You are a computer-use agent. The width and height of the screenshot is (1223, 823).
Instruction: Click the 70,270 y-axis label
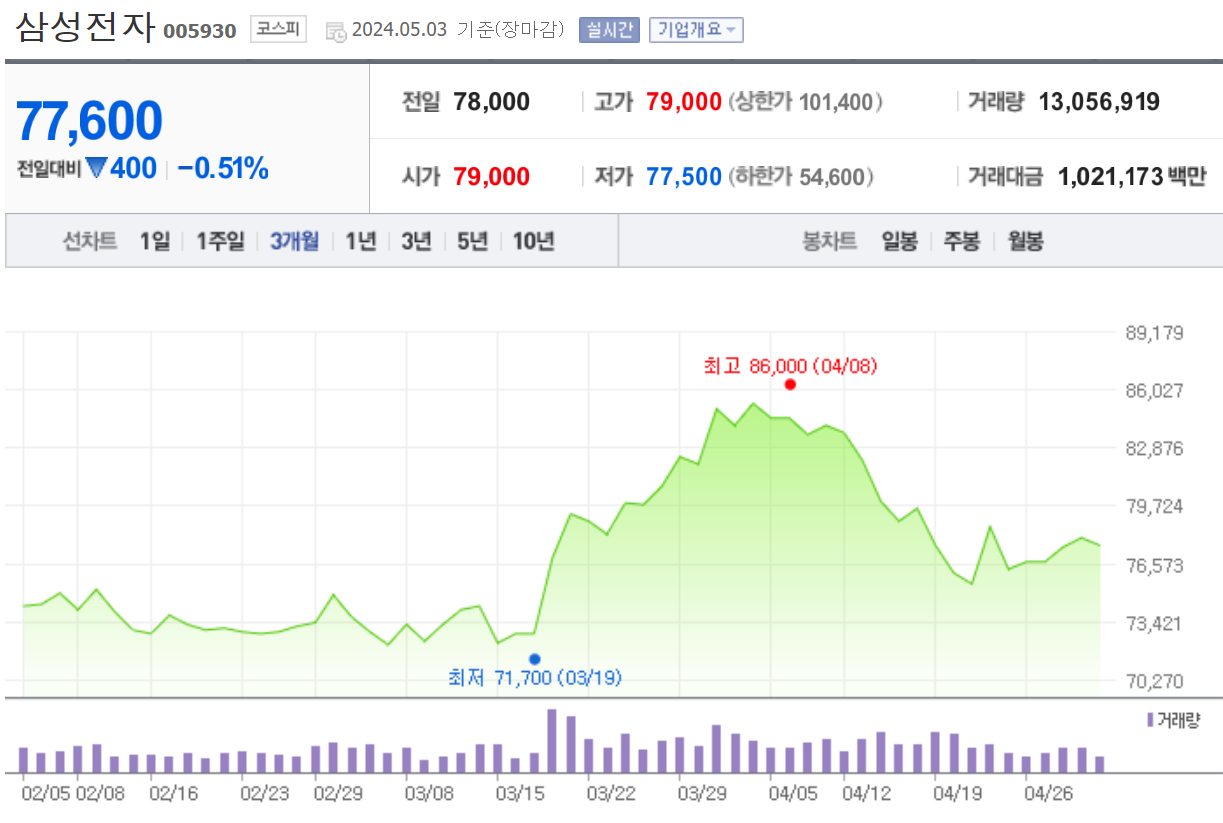[x=1155, y=681]
